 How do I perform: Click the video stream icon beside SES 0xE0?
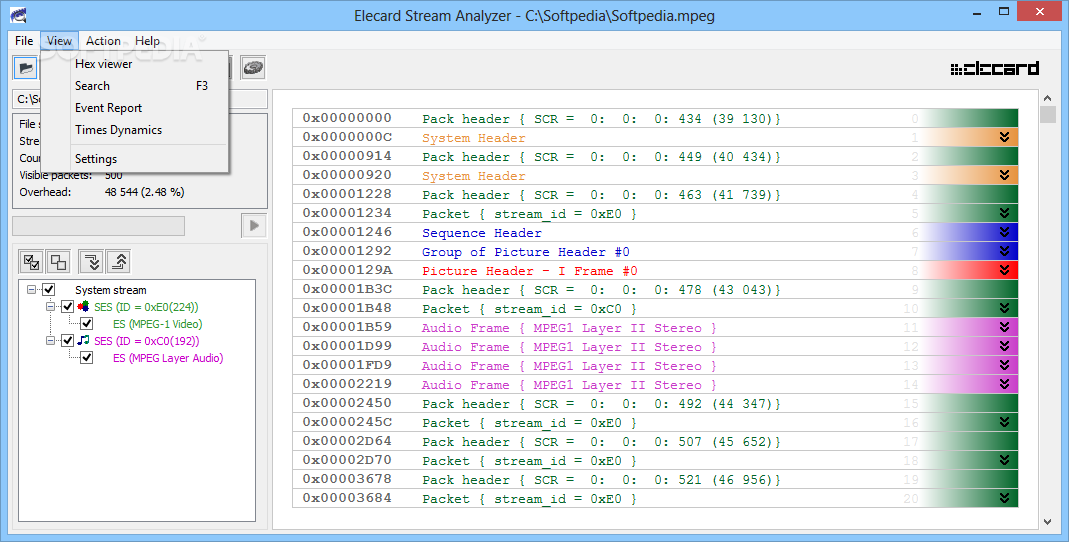click(x=83, y=307)
